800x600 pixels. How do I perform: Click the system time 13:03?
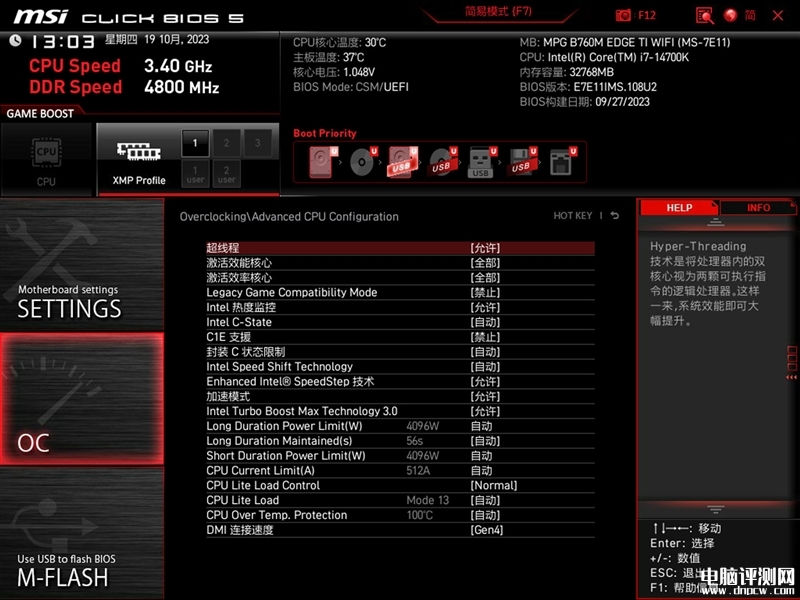tap(62, 41)
